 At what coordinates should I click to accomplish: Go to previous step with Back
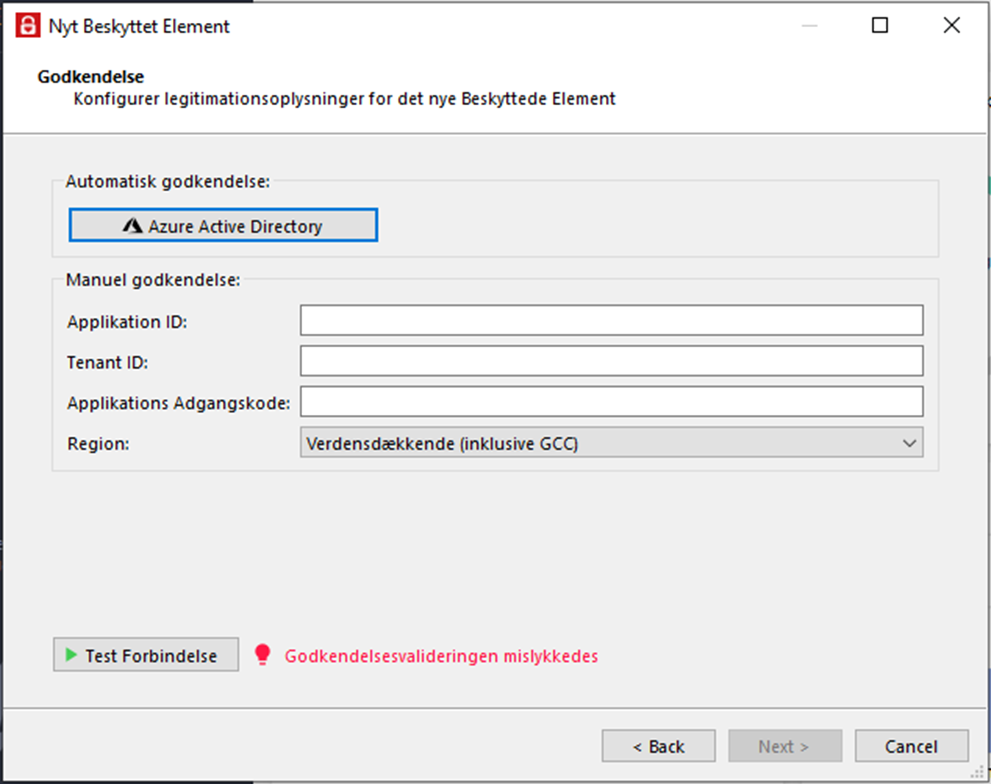pos(659,746)
